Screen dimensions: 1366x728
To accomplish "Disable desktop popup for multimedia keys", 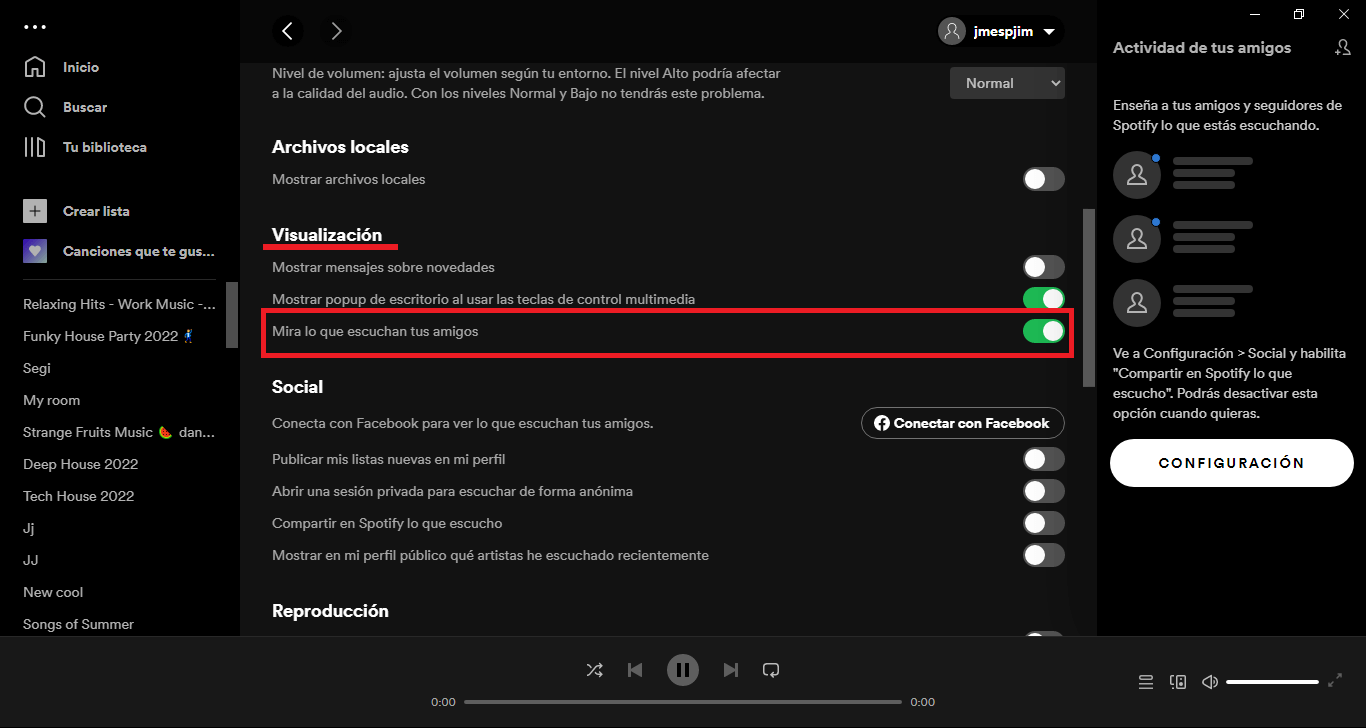I will pos(1043,299).
